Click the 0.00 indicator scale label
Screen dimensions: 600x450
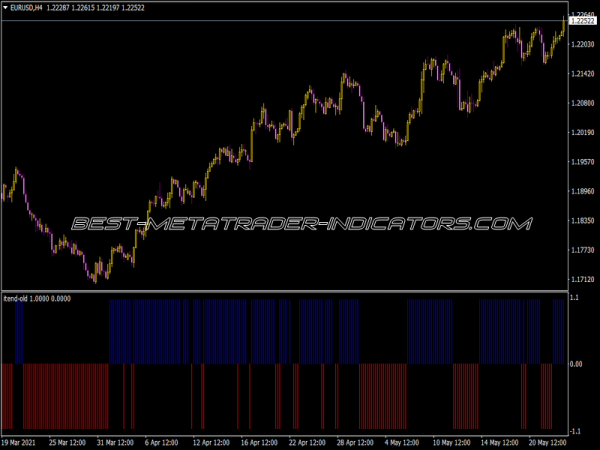pos(576,364)
